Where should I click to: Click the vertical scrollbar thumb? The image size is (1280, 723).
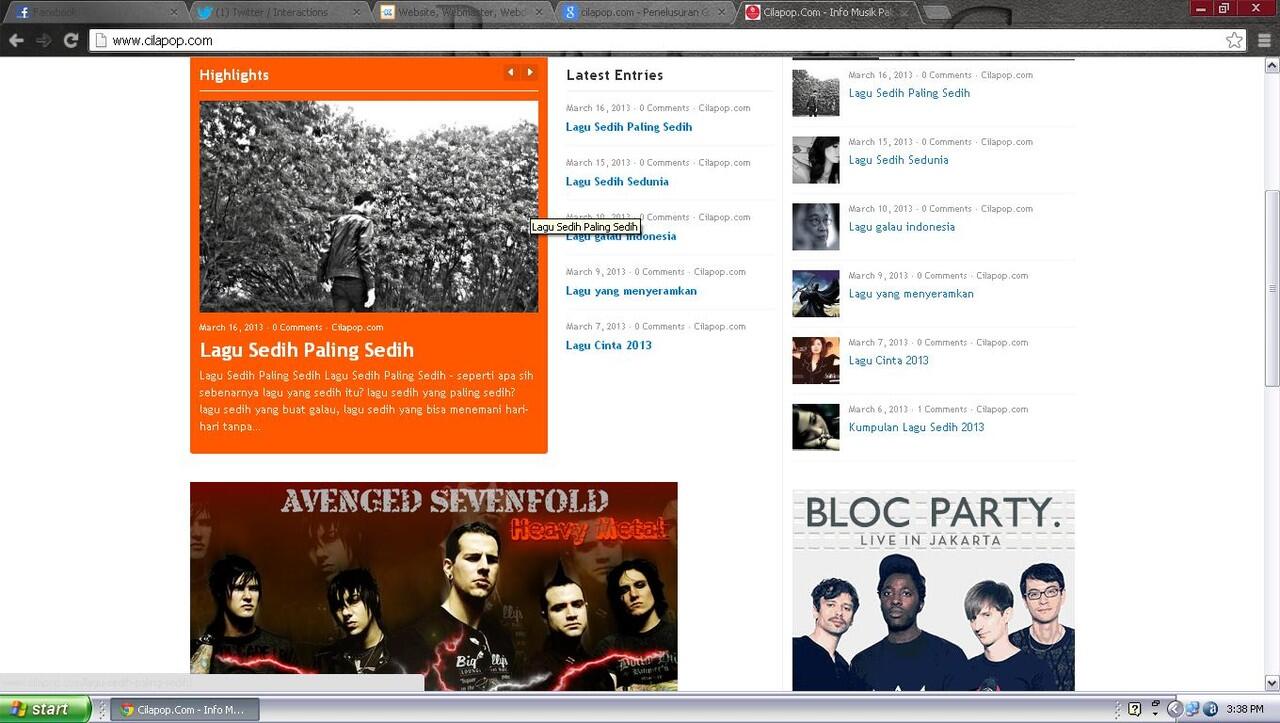click(x=1271, y=288)
